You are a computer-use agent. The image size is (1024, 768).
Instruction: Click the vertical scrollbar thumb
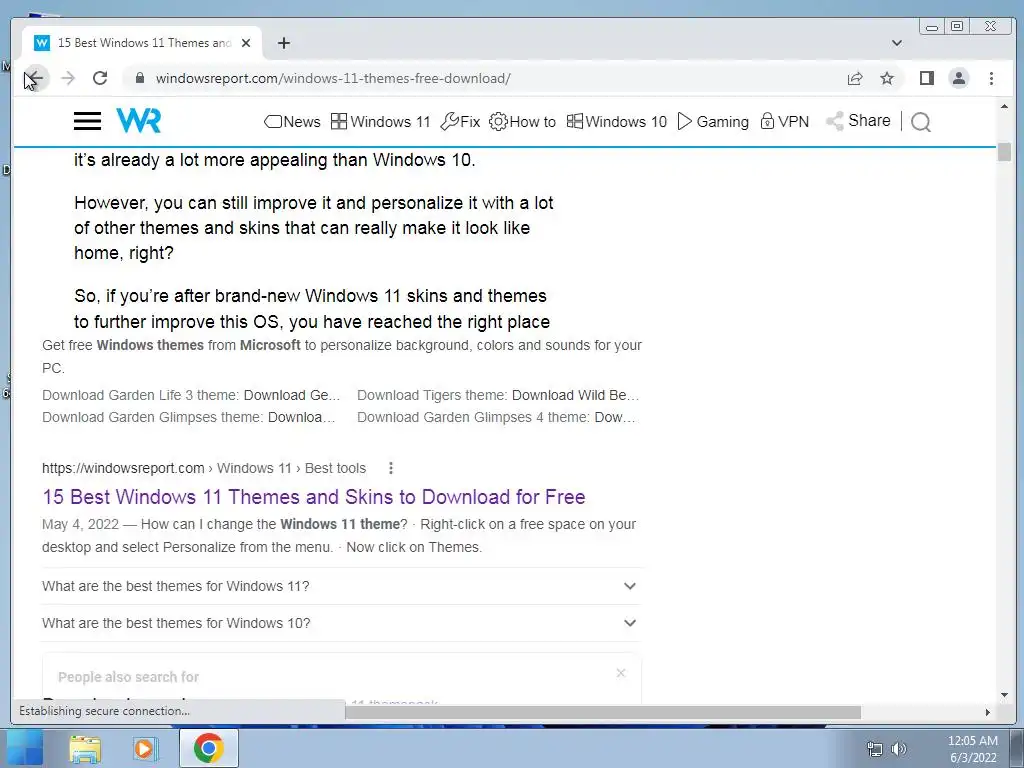coord(1004,152)
